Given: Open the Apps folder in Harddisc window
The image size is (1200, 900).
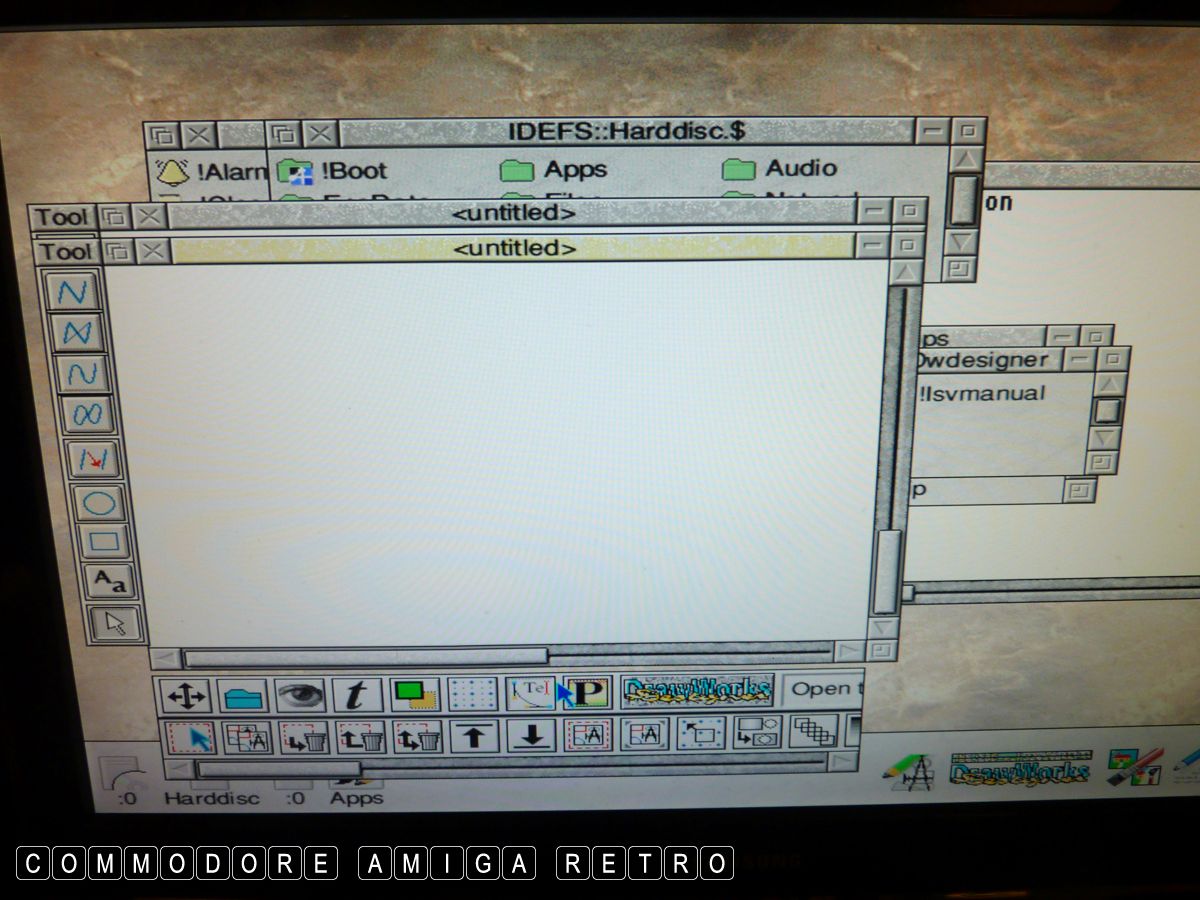Looking at the screenshot, I should tap(556, 171).
